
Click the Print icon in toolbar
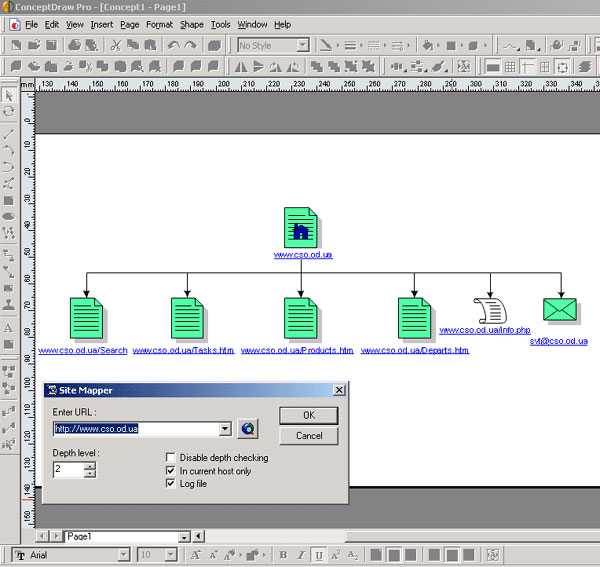click(74, 46)
